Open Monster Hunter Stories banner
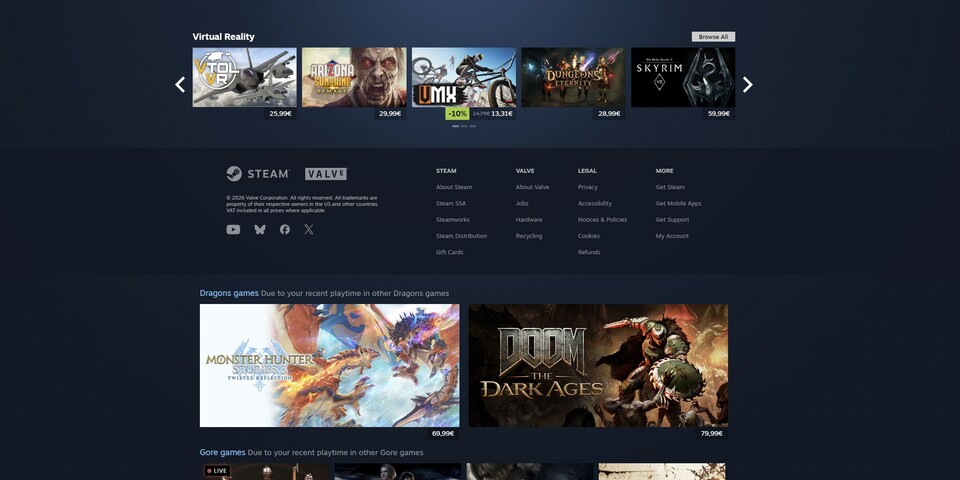Image resolution: width=960 pixels, height=480 pixels. click(329, 365)
